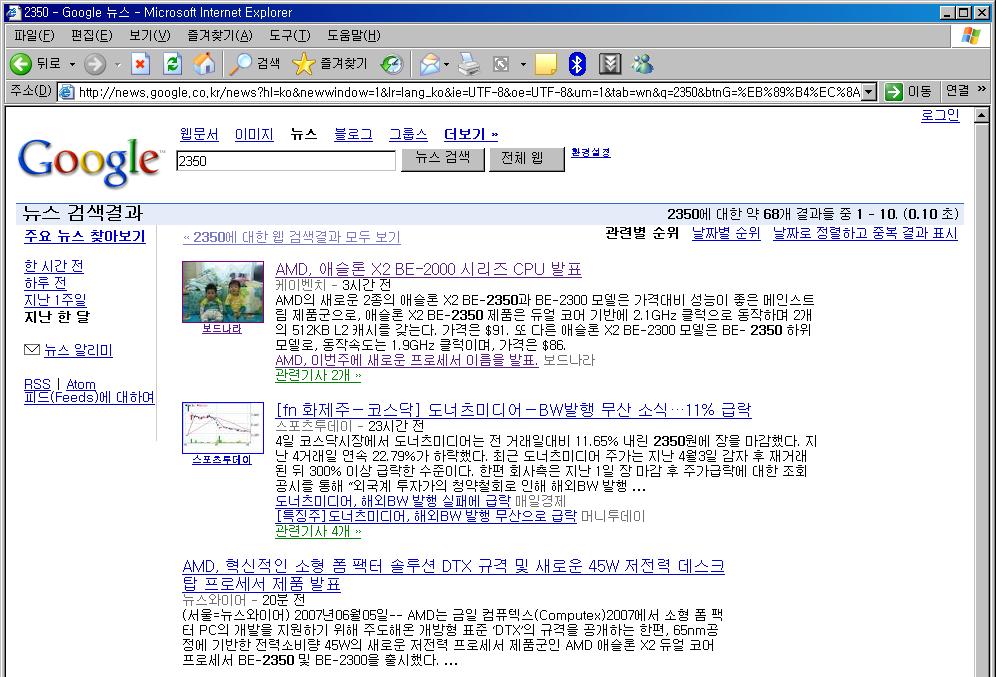Open the 보기(V) menu
996x677 pixels.
(148, 36)
